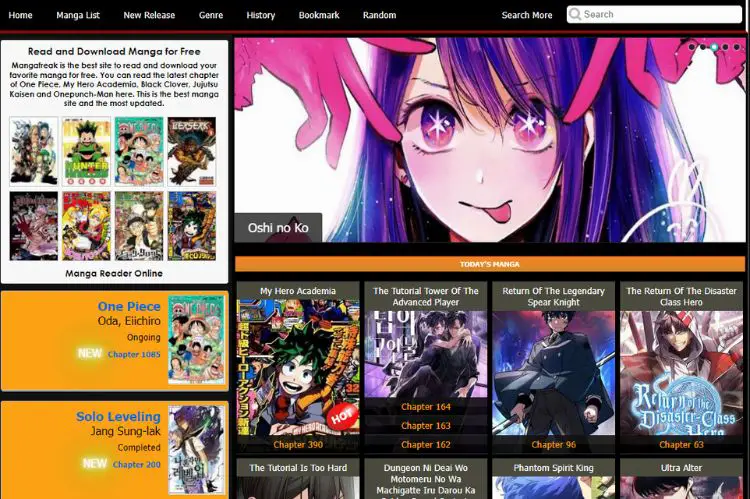Open the first cover in the left cover grid
Viewport: 750px width, 499px height.
click(x=34, y=151)
